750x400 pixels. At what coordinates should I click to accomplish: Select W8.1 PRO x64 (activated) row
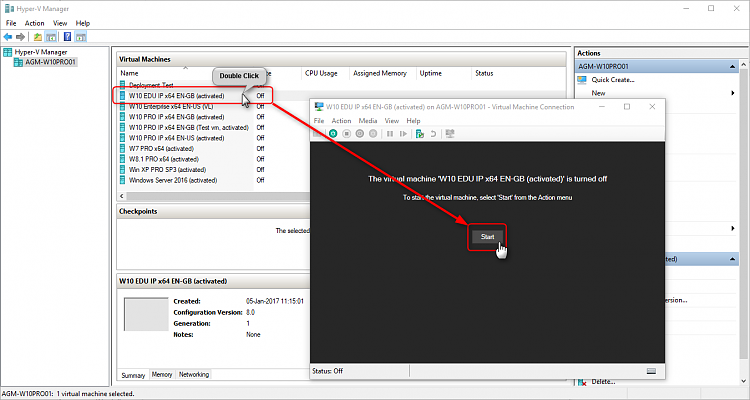click(164, 159)
